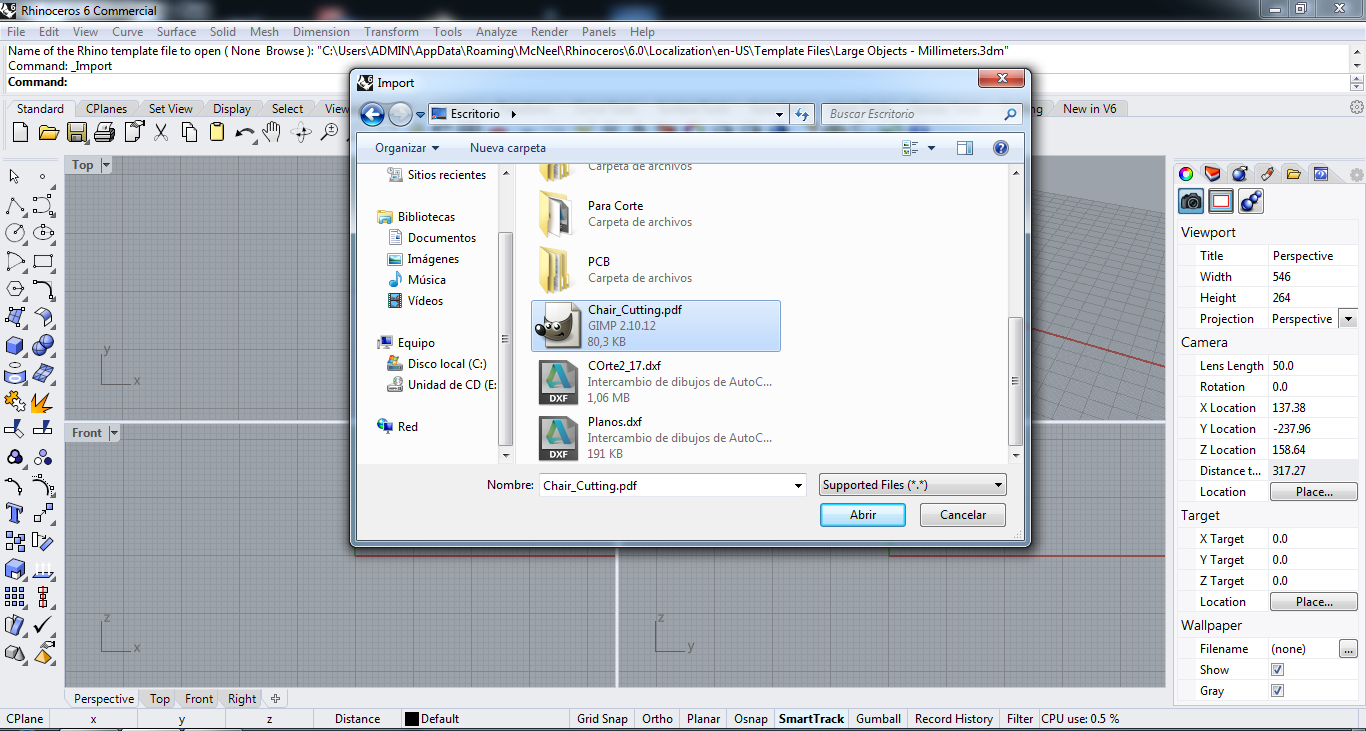Toggle Planar mode in status bar

(x=704, y=719)
